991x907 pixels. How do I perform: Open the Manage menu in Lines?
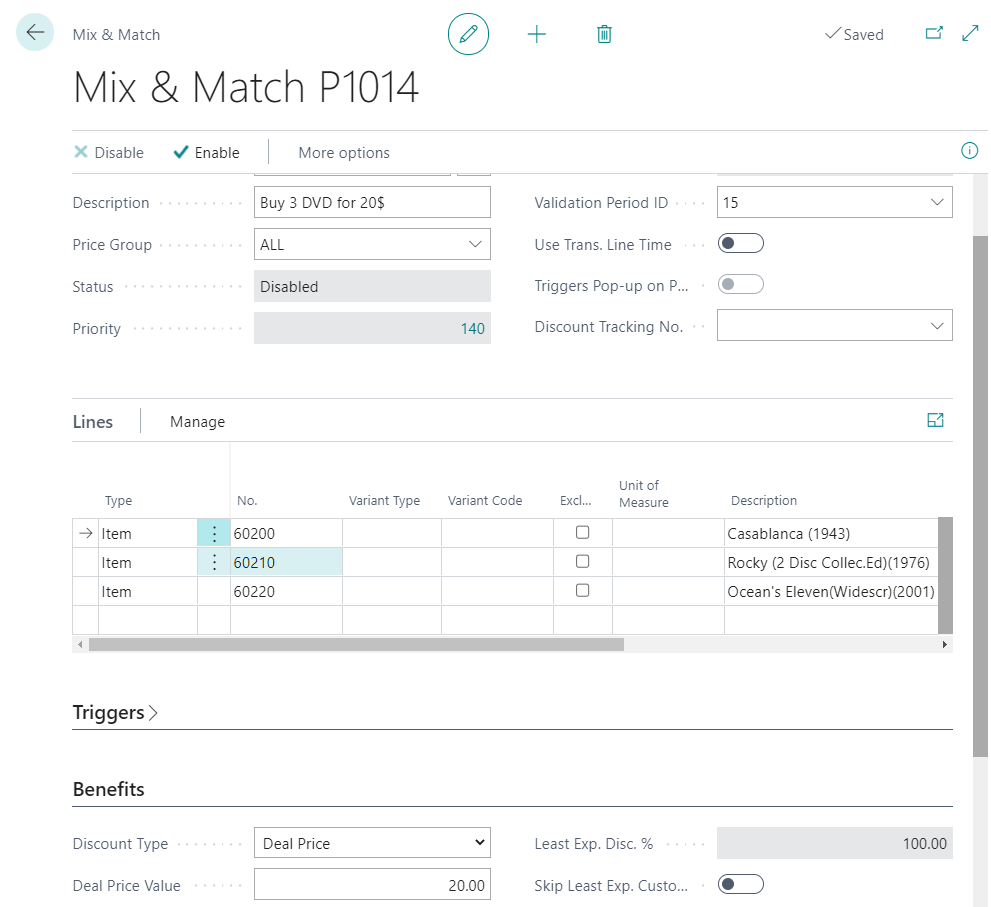[197, 422]
